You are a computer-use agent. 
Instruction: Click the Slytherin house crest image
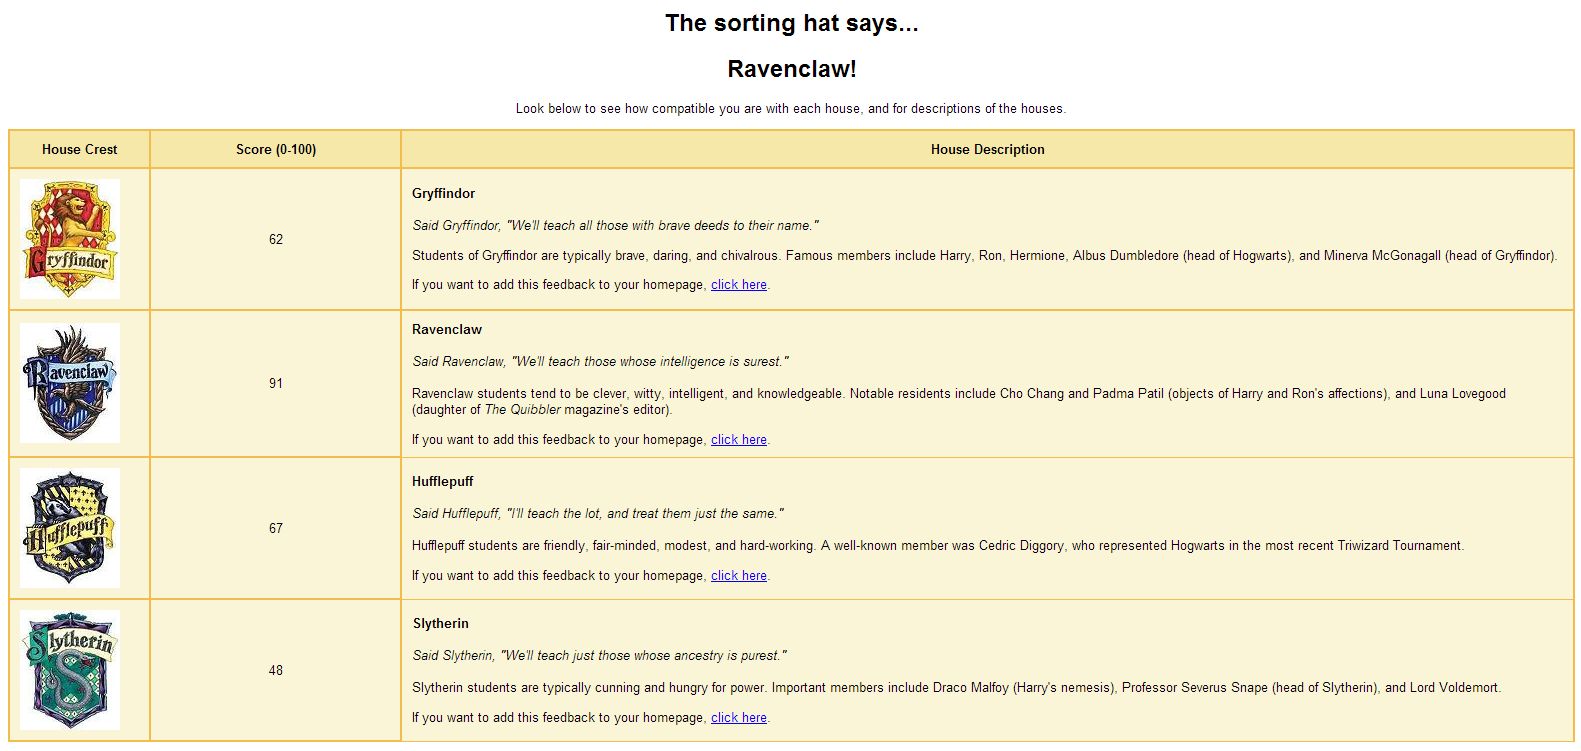point(70,670)
